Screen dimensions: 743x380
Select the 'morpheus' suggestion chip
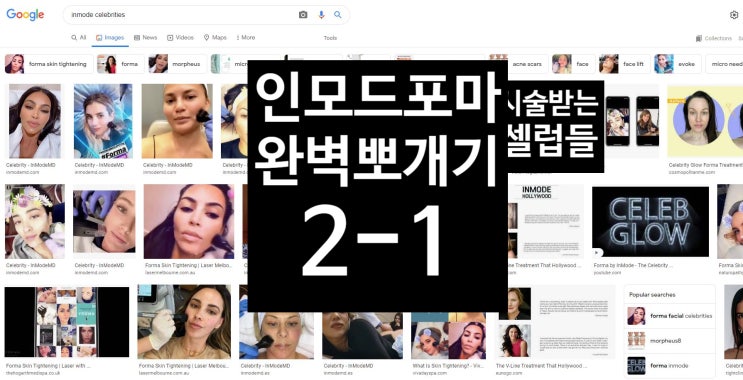tap(177, 64)
